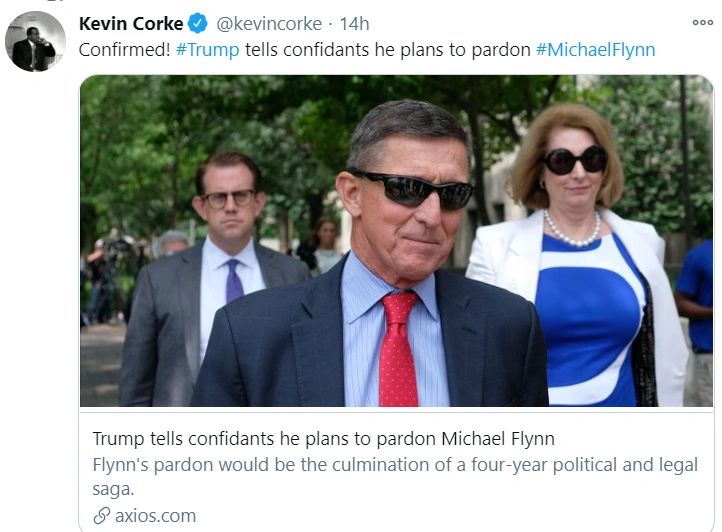Image resolution: width=722 pixels, height=532 pixels.
Task: Open the article preview photo
Action: point(396,240)
